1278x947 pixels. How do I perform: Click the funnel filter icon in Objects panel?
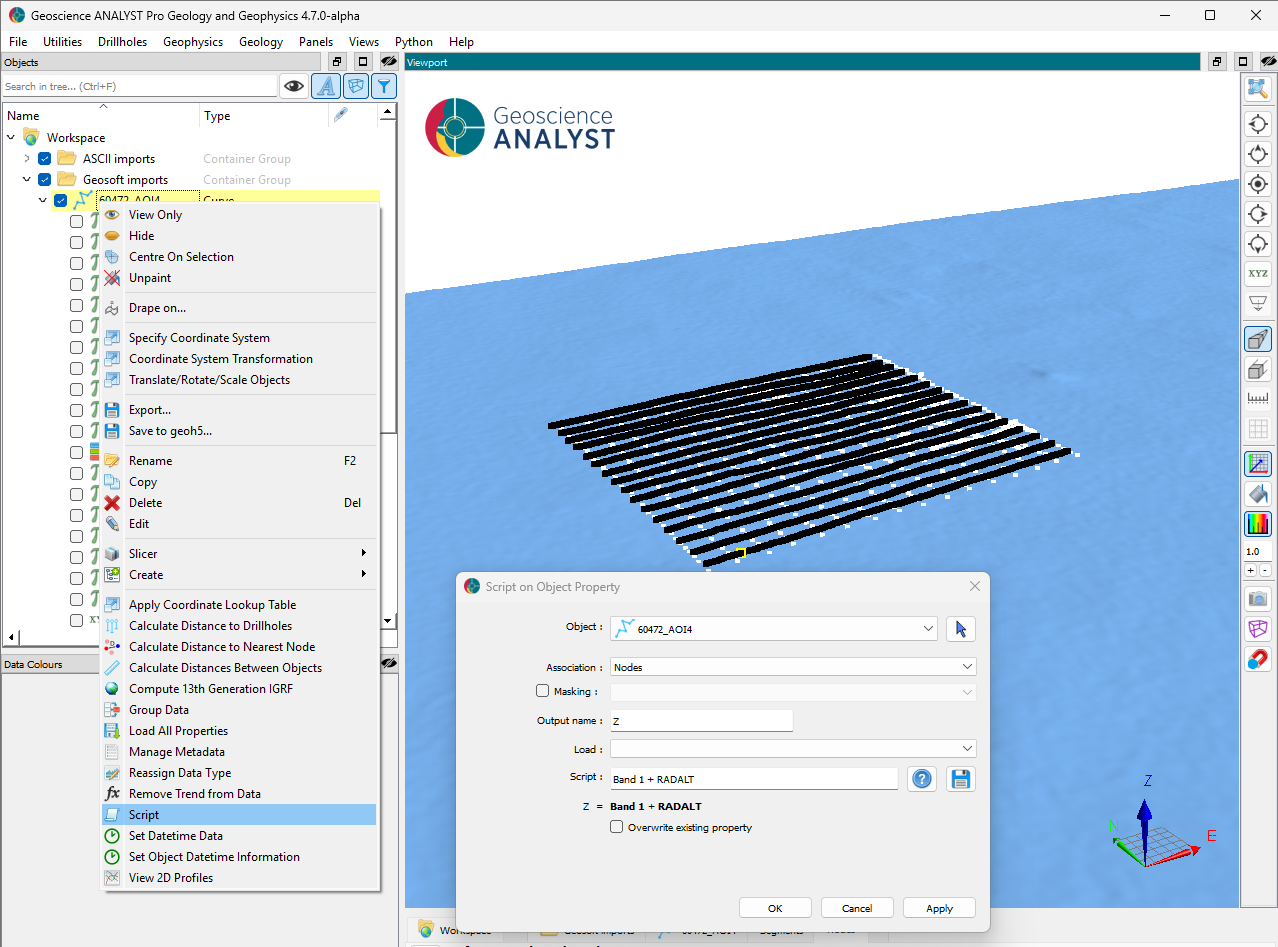(x=384, y=86)
